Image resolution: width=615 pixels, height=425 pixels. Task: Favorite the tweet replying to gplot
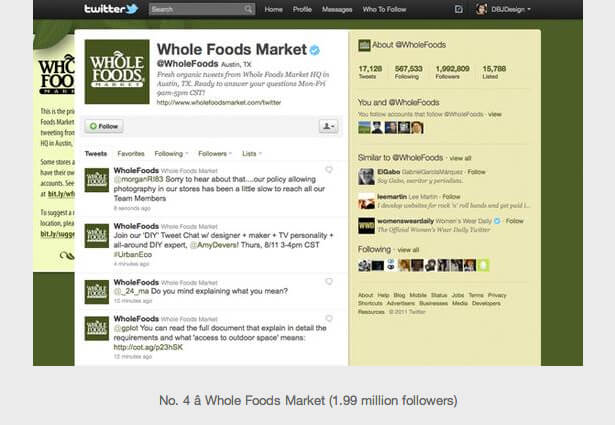[329, 318]
